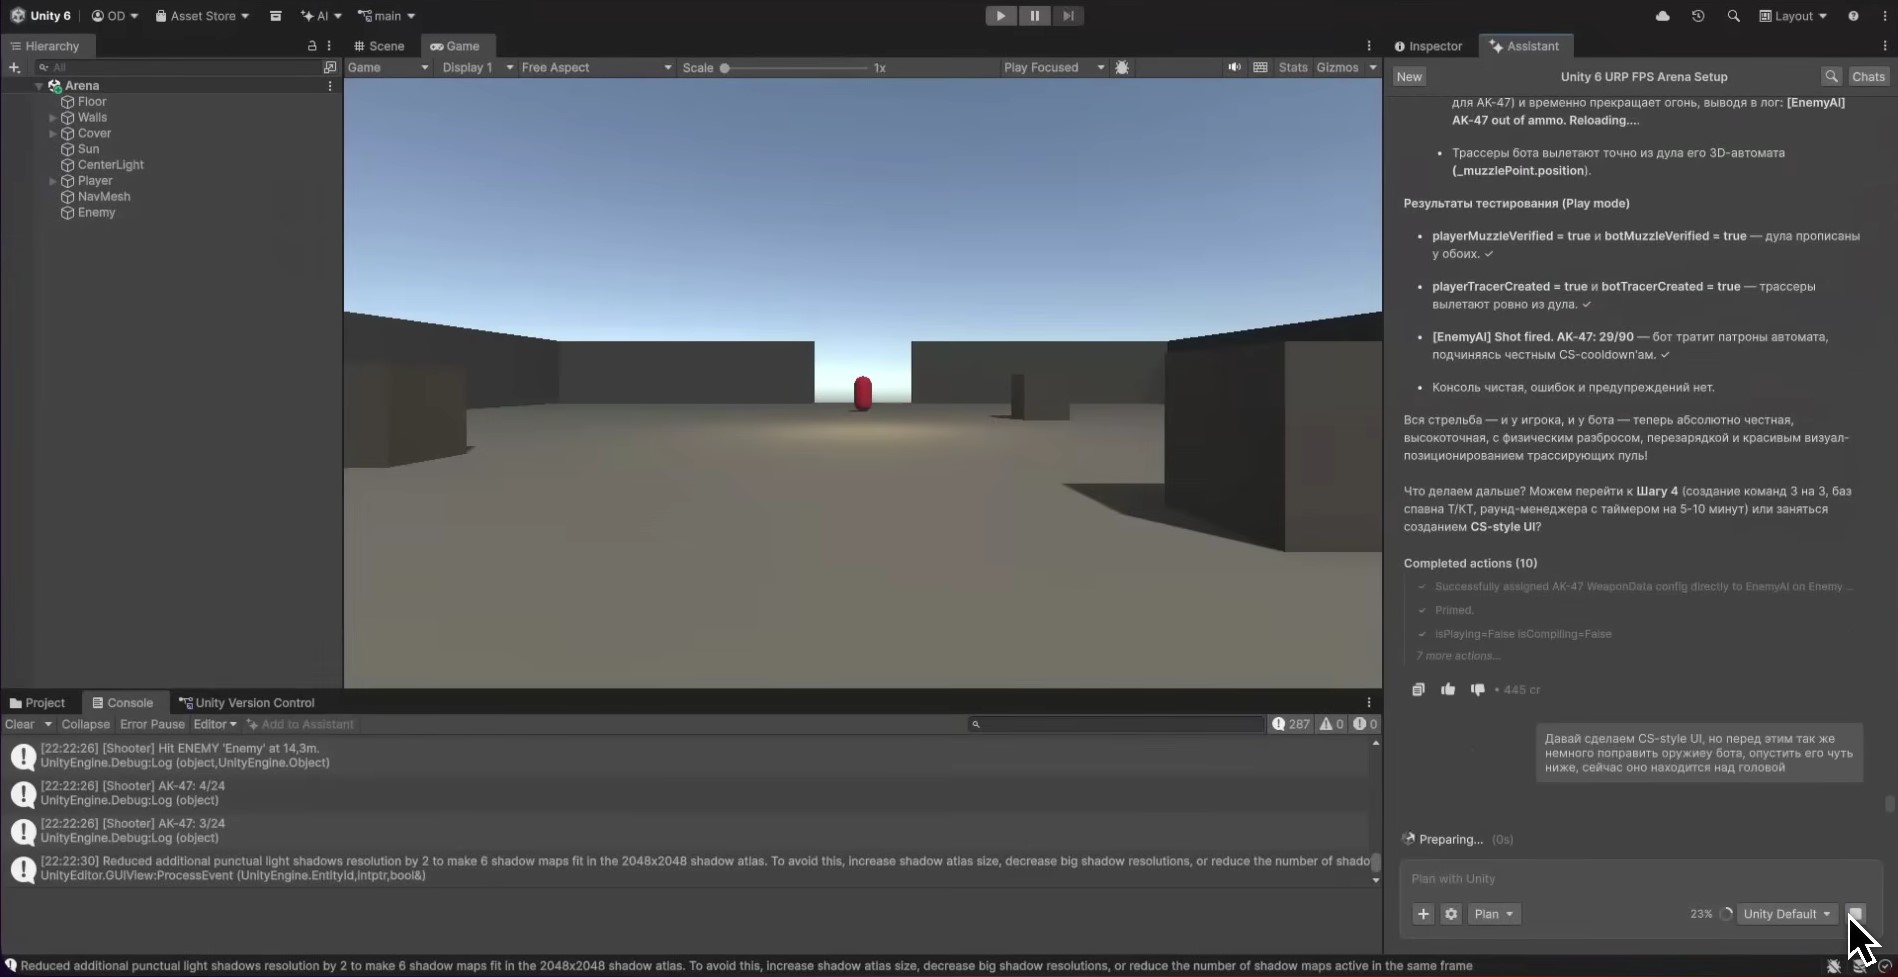Open the Arena scene options menu
The image size is (1898, 977).
pos(330,86)
